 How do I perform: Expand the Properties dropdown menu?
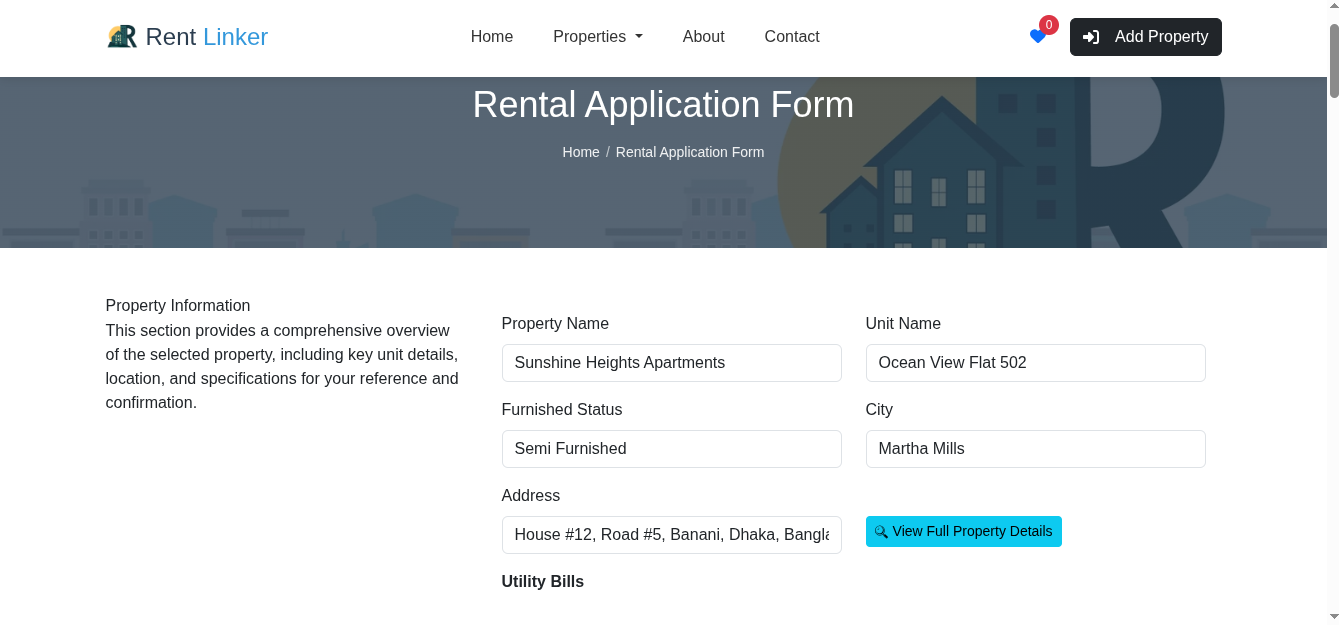tap(597, 36)
